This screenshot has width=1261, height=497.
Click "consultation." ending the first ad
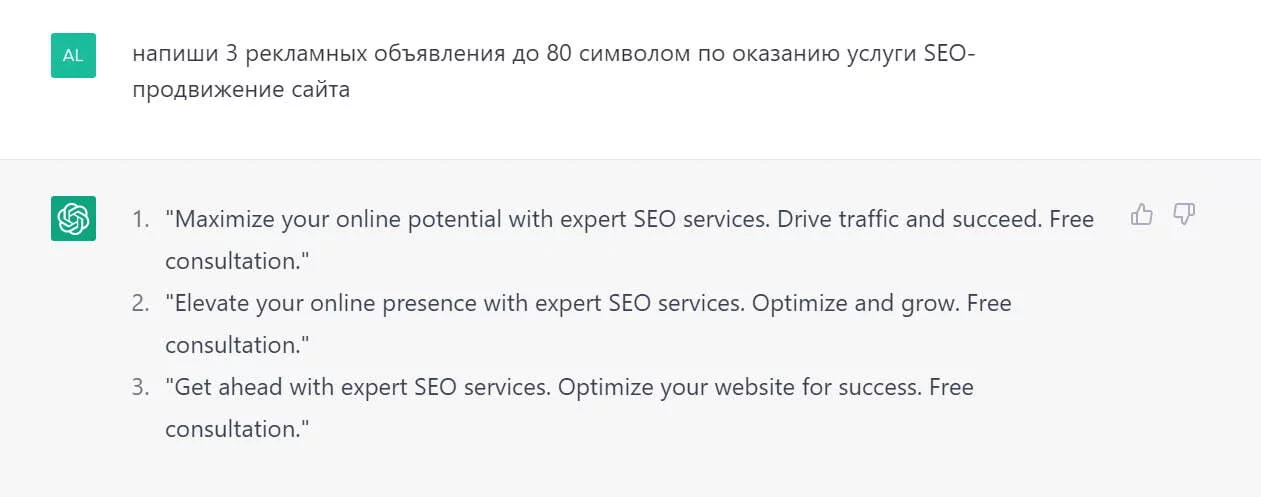pos(237,261)
